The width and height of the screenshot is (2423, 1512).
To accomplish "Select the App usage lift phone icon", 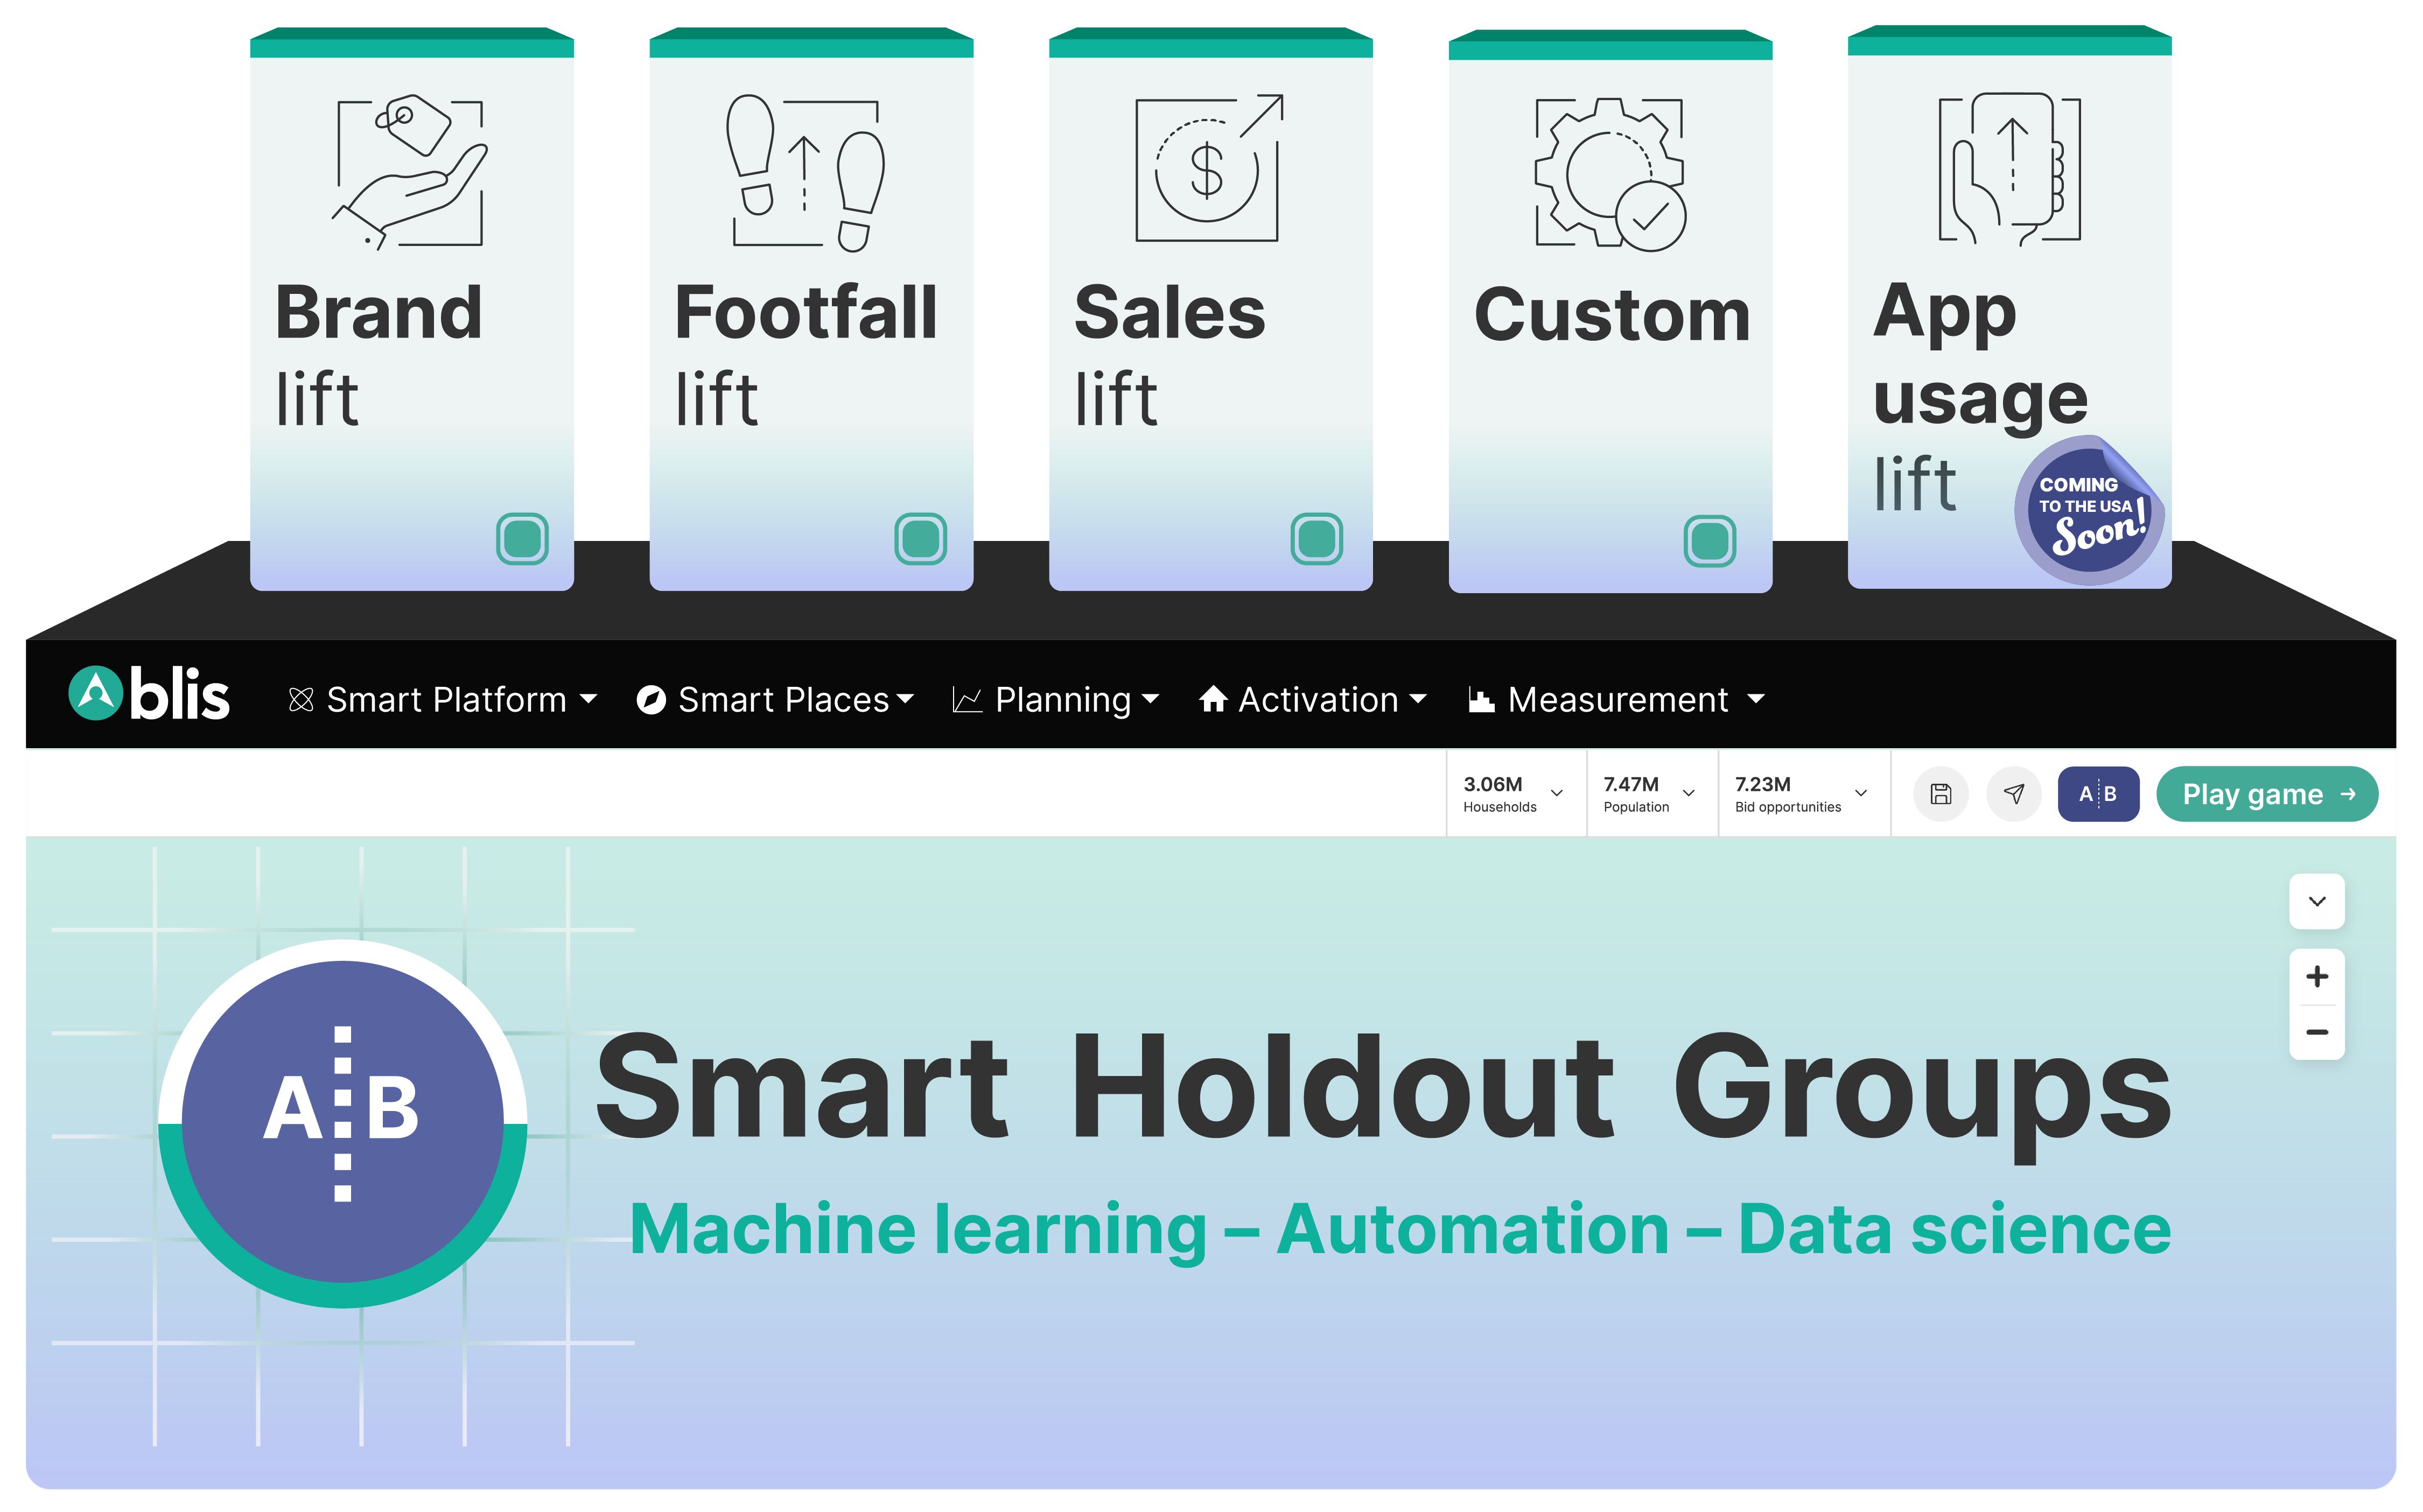I will coord(2009,169).
